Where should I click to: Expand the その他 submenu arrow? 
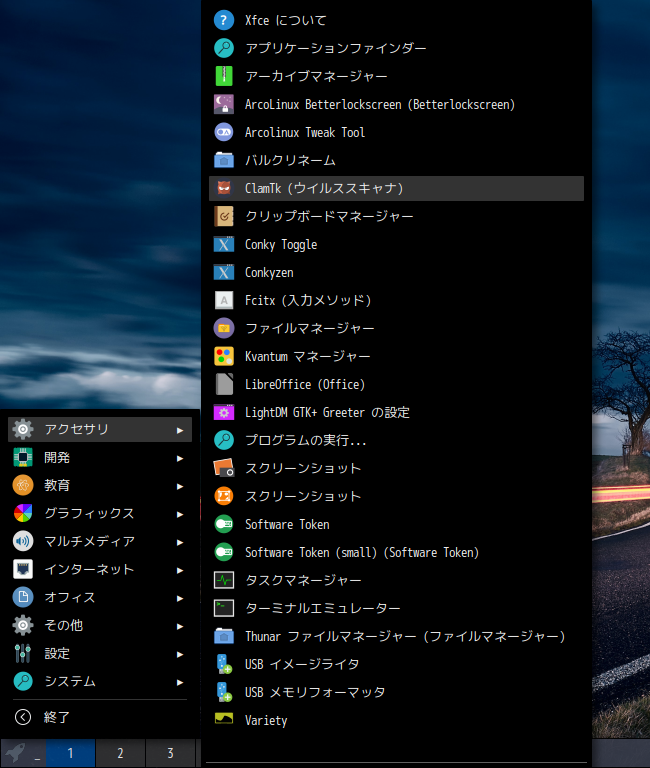tap(180, 626)
